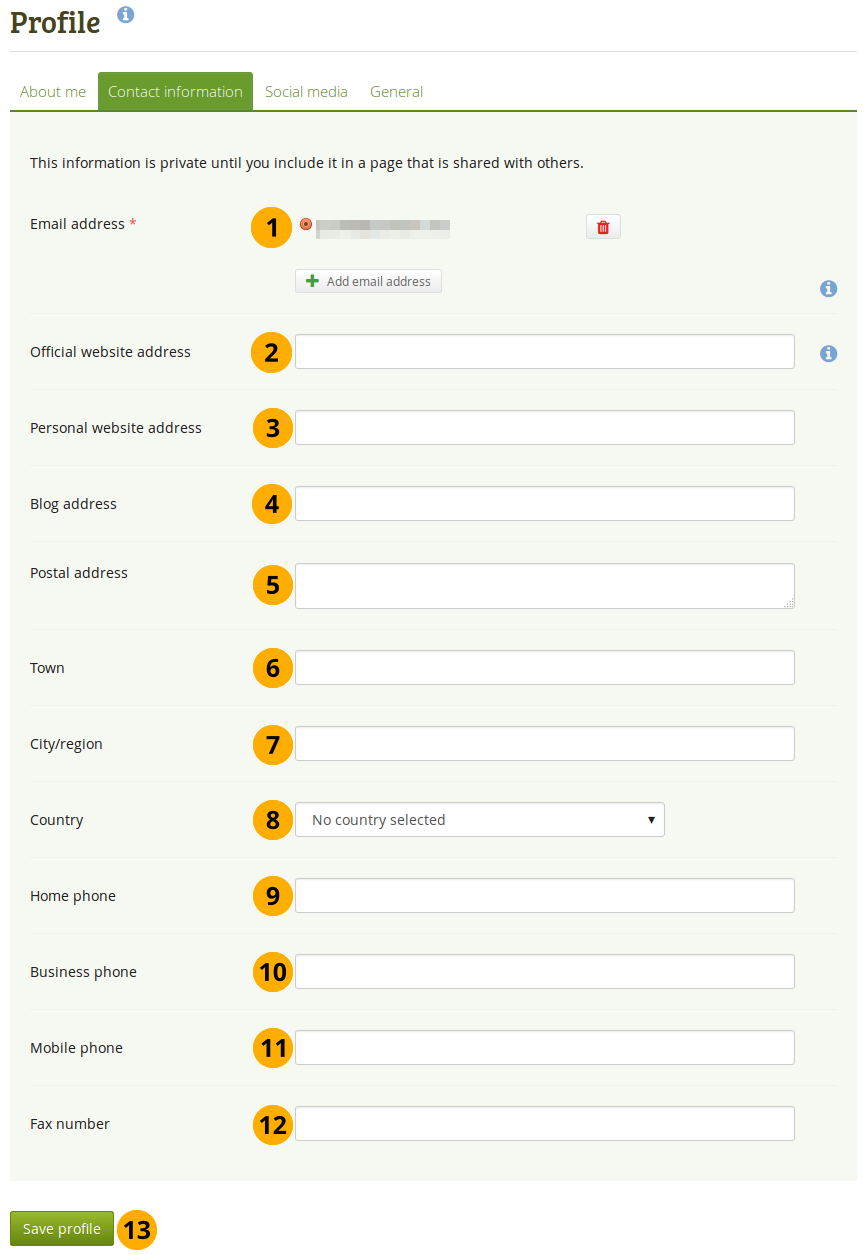Click into the Personal website address field
This screenshot has width=868, height=1255.
tap(544, 428)
